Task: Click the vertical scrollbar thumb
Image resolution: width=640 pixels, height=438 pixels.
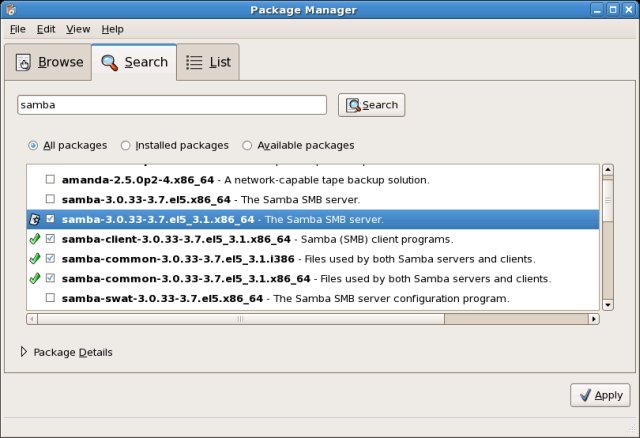Action: click(x=608, y=200)
